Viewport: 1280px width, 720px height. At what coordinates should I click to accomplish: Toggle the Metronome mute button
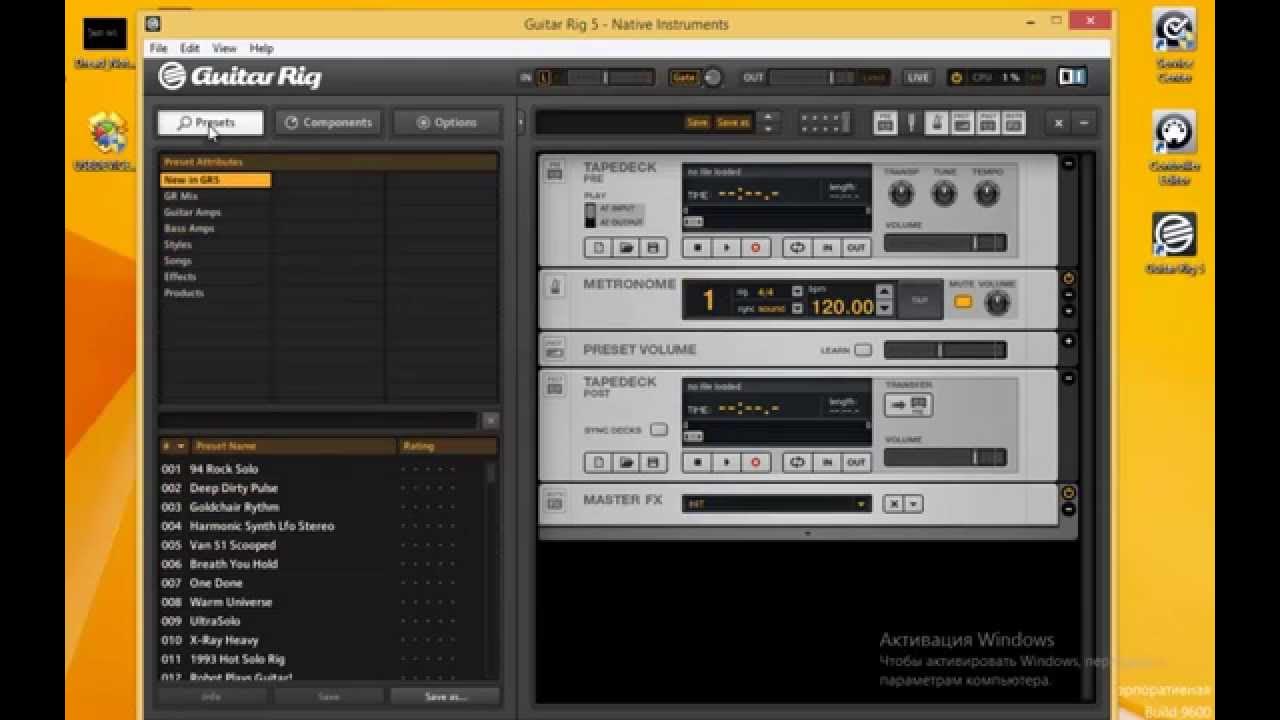click(x=963, y=302)
